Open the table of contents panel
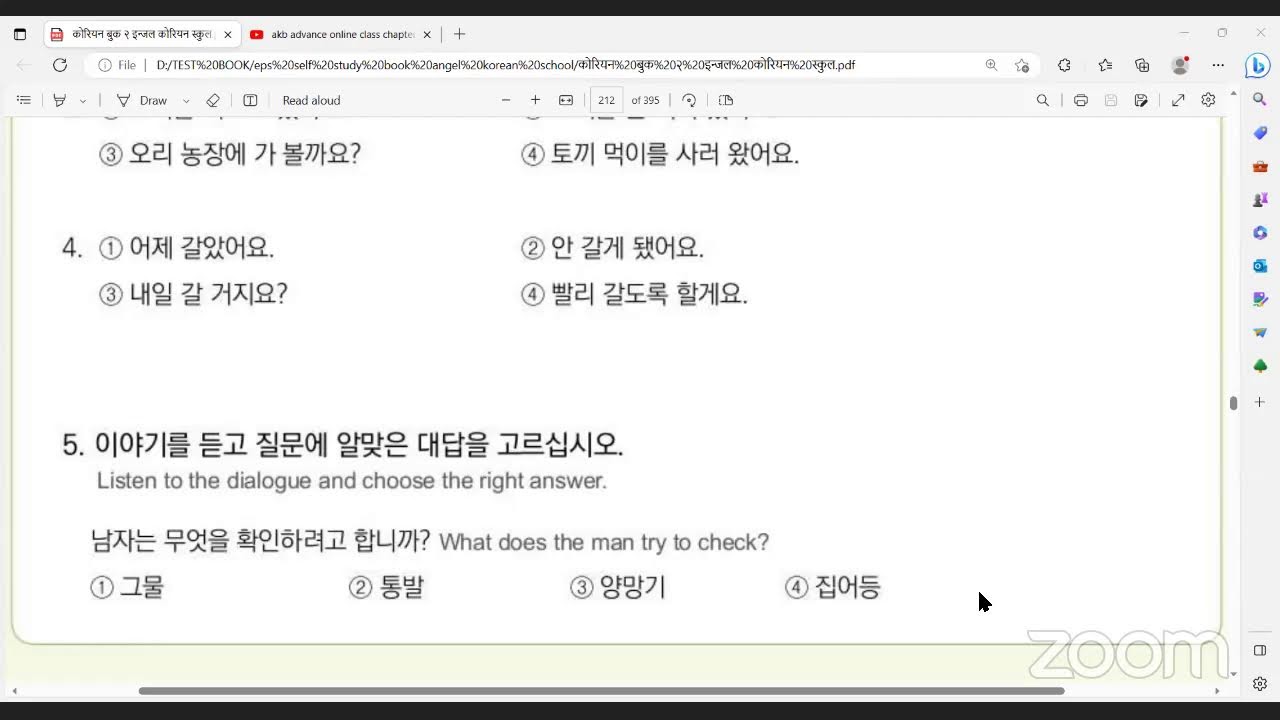Viewport: 1280px width, 720px height. coord(24,100)
